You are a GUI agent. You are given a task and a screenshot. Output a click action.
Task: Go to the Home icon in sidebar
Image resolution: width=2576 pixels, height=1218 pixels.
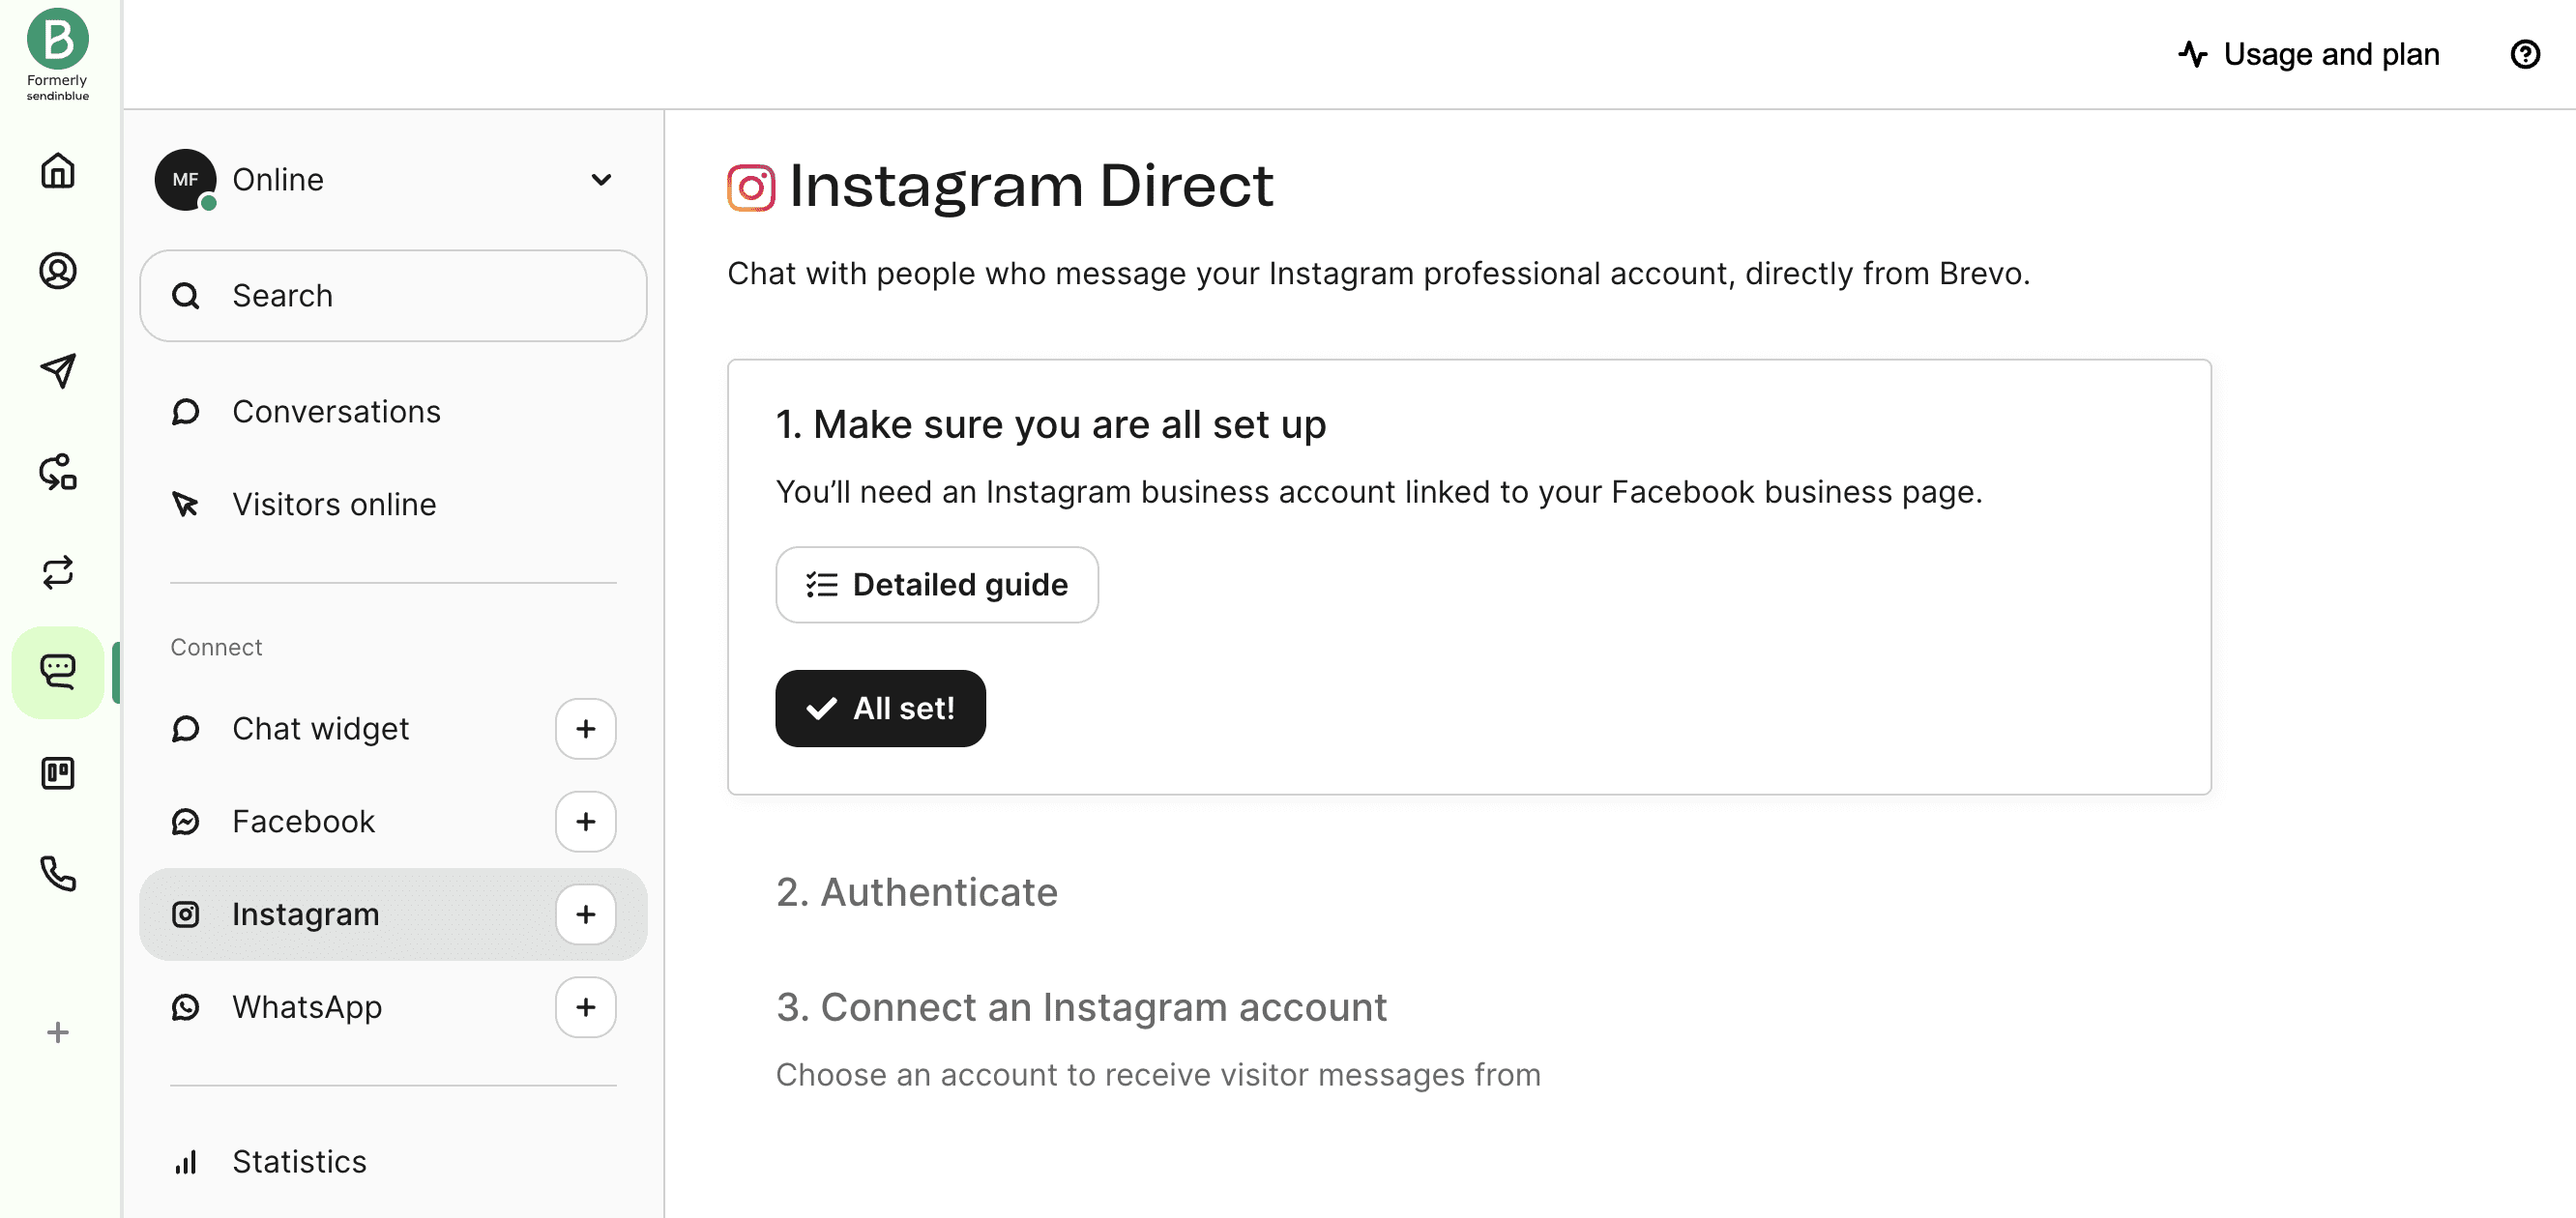58,171
